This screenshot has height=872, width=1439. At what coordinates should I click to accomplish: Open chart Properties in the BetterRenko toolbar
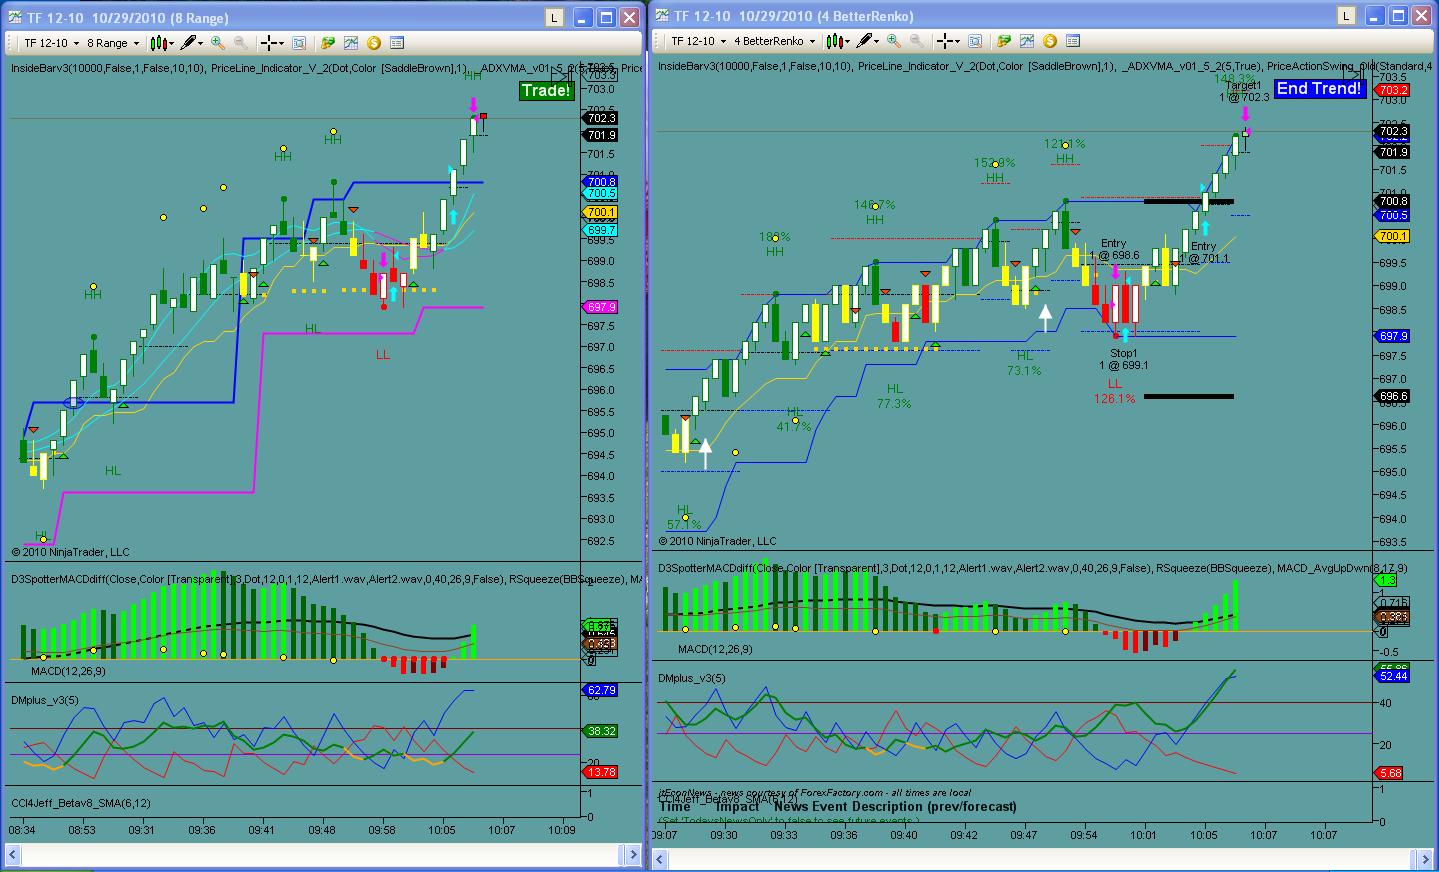pyautogui.click(x=1073, y=41)
